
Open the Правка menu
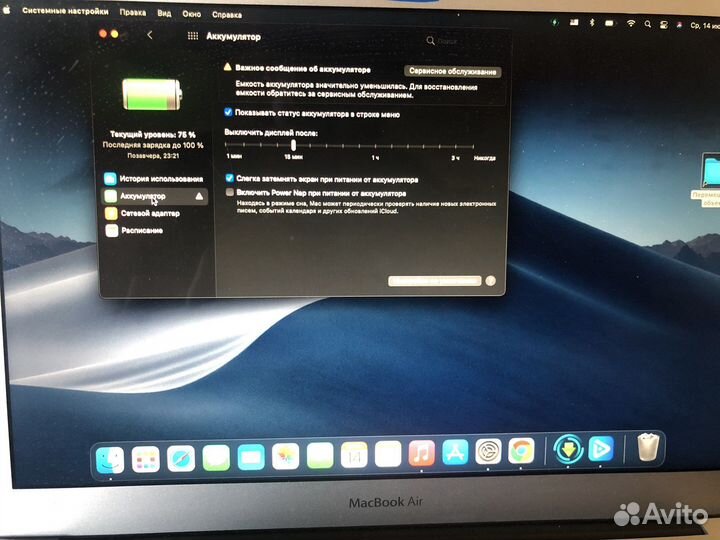[133, 12]
